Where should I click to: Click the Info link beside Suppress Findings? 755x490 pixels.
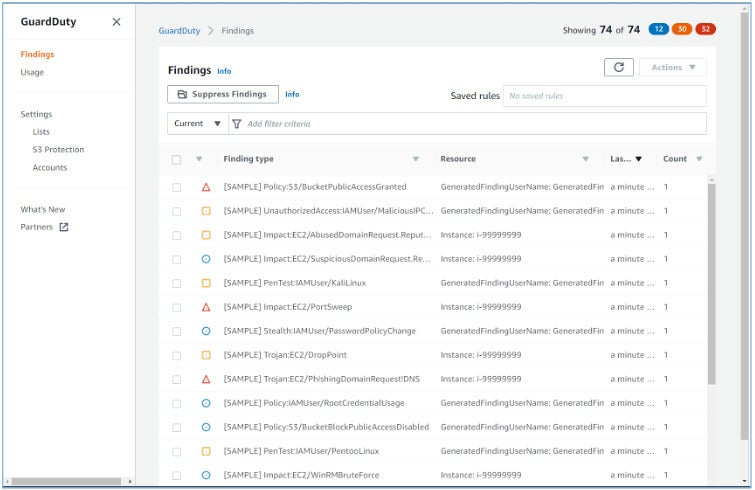click(x=292, y=94)
